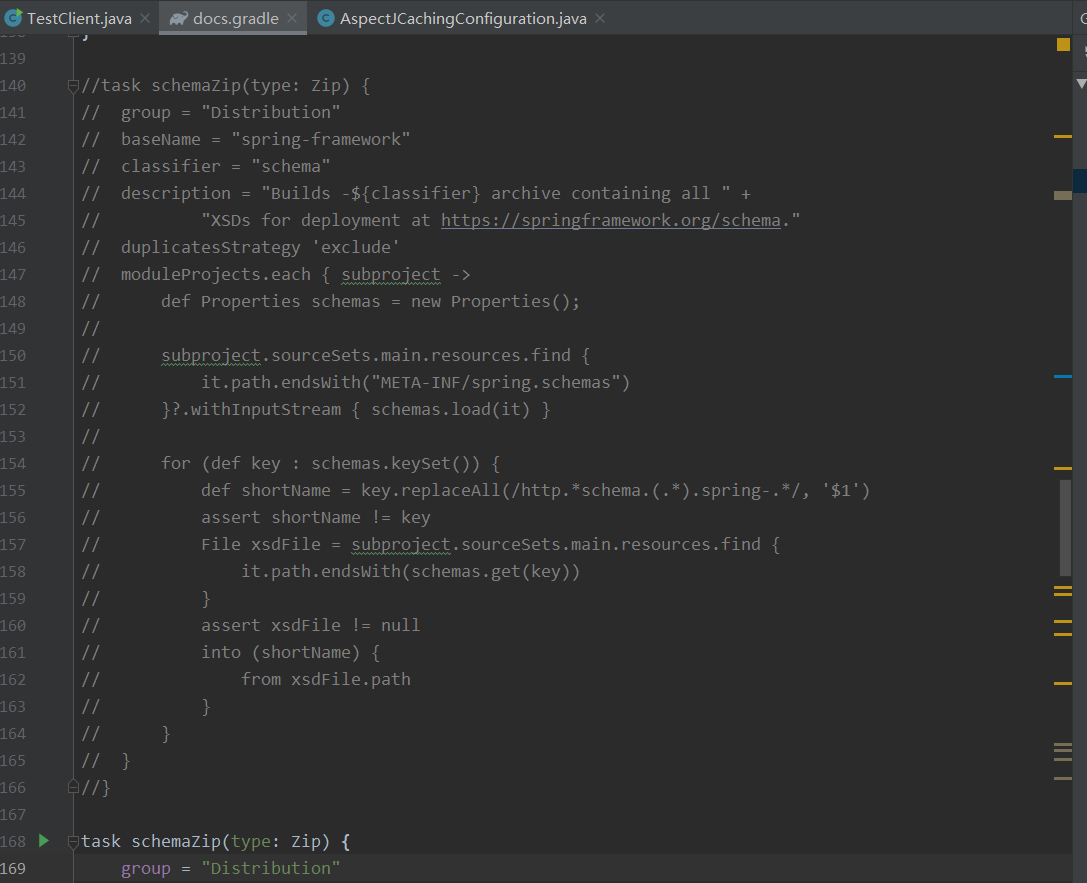Viewport: 1087px width, 883px height.
Task: Toggle the fold marker at line 166
Action: click(x=73, y=787)
